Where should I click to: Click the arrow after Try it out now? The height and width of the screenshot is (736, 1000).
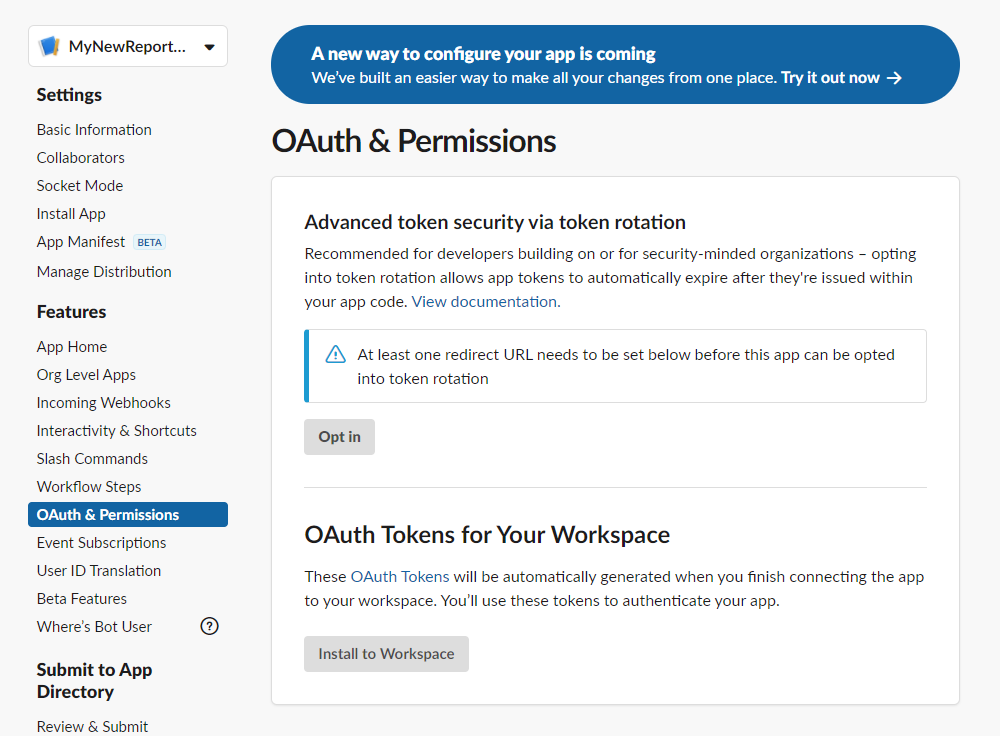pyautogui.click(x=895, y=78)
